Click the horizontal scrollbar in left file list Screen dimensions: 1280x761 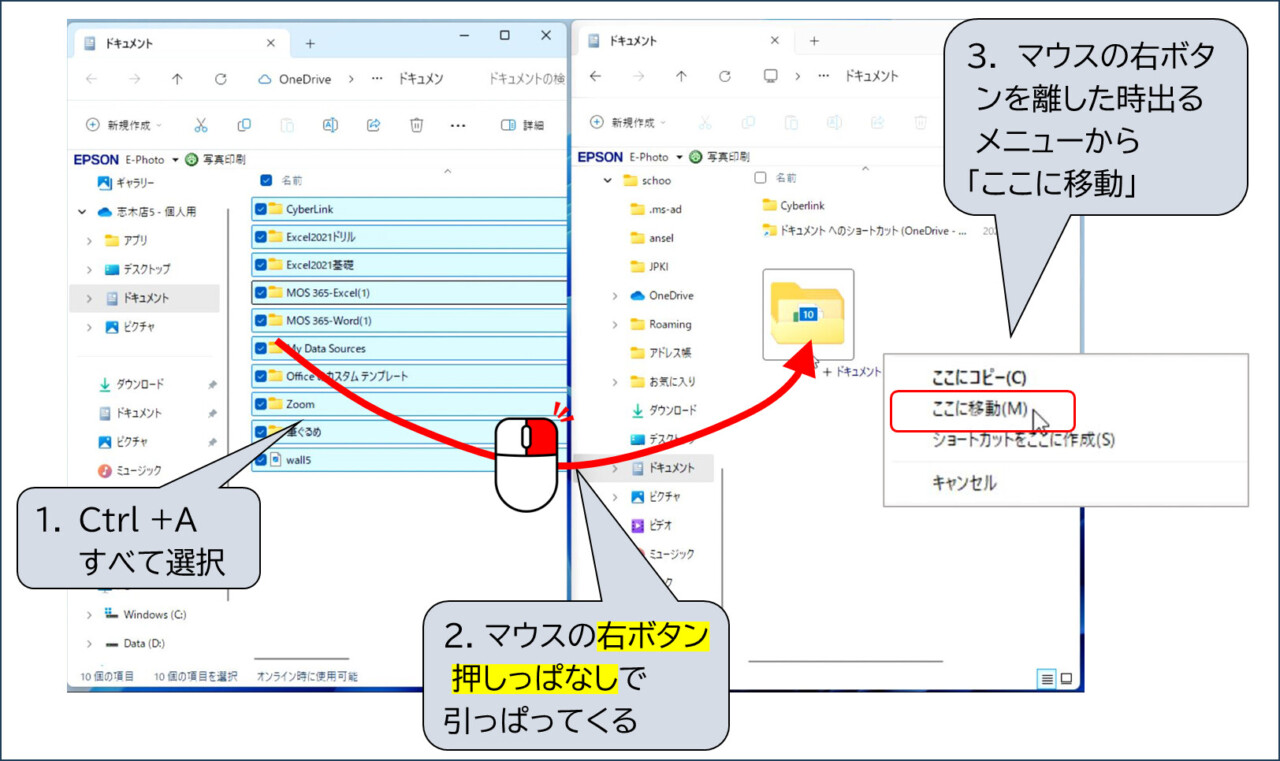301,659
